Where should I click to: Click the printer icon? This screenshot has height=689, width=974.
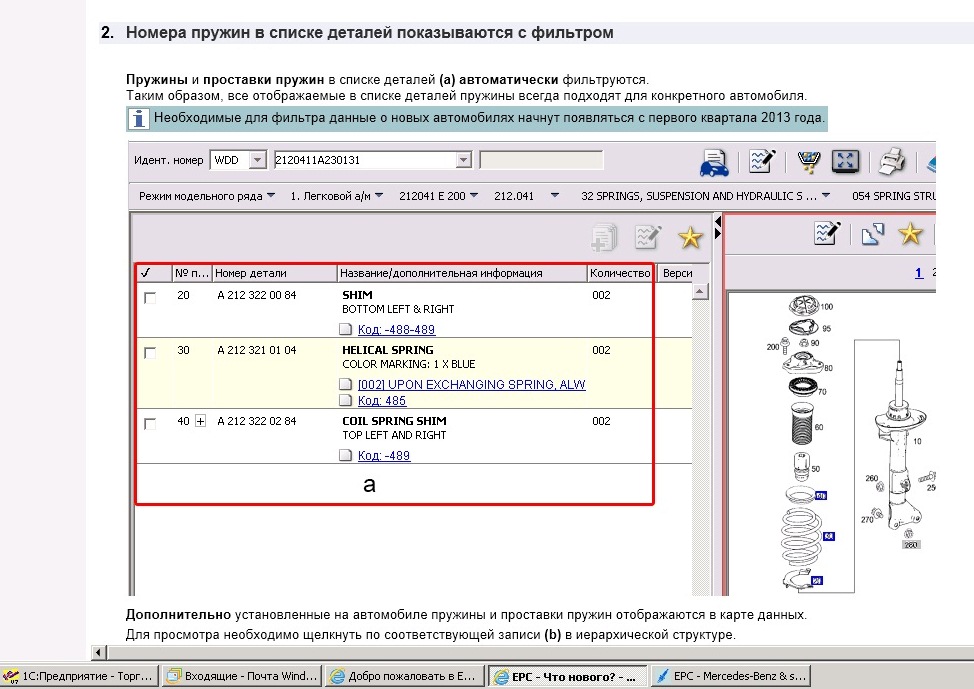[891, 161]
